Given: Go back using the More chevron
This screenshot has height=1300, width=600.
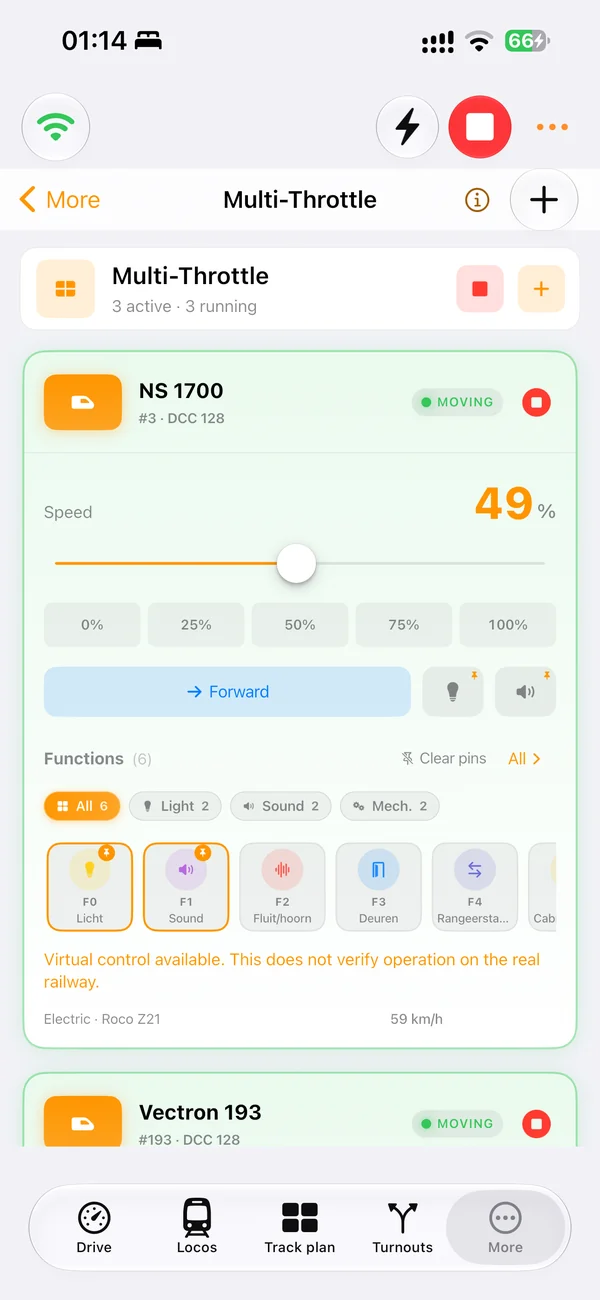Looking at the screenshot, I should point(60,200).
